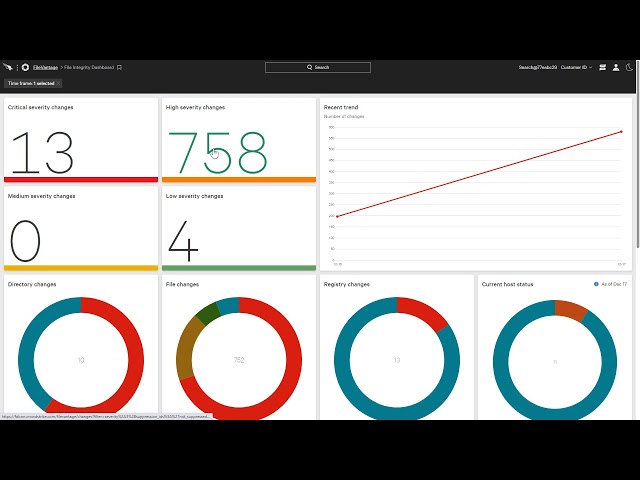Click the File Integrity Dashboard breadcrumb text
640x480 pixels.
(89, 67)
